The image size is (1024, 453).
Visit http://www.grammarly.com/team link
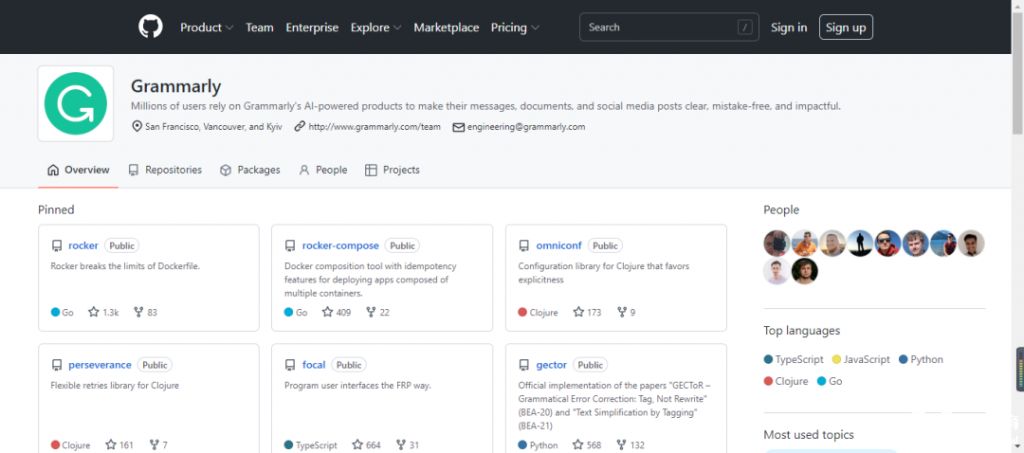pos(375,127)
